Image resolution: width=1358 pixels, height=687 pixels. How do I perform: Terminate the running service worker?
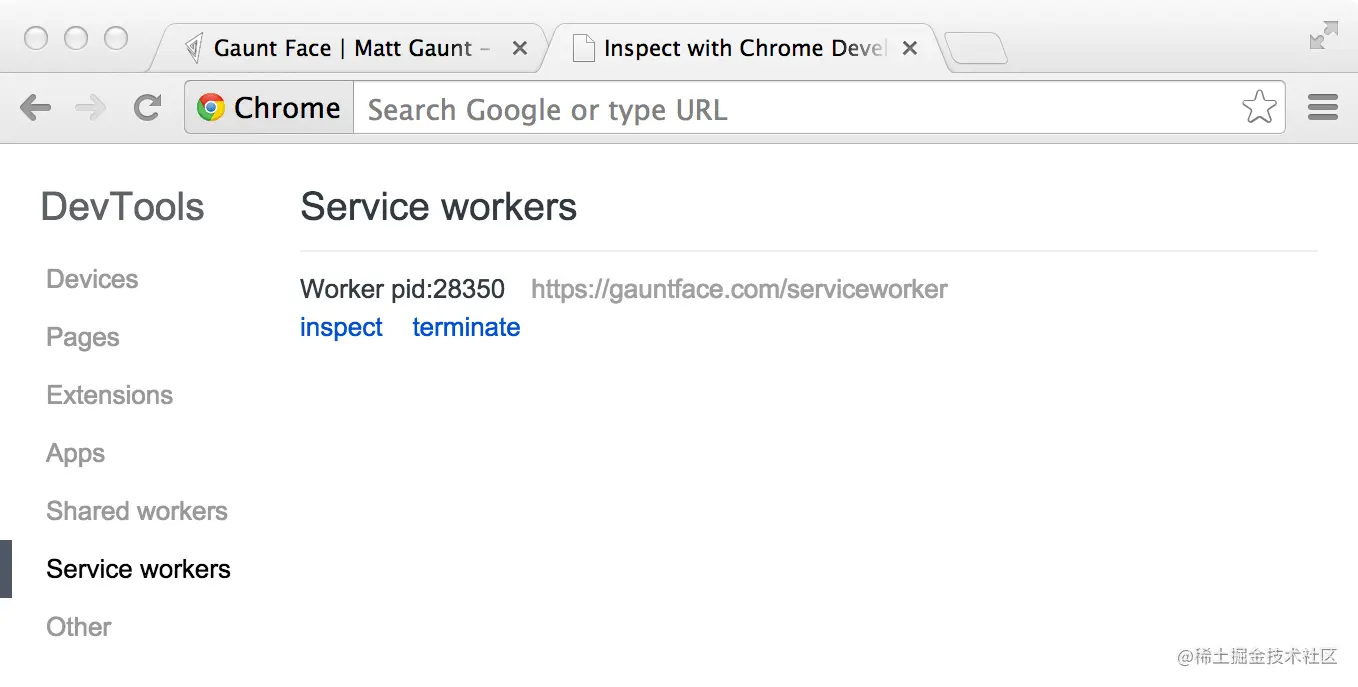coord(466,327)
